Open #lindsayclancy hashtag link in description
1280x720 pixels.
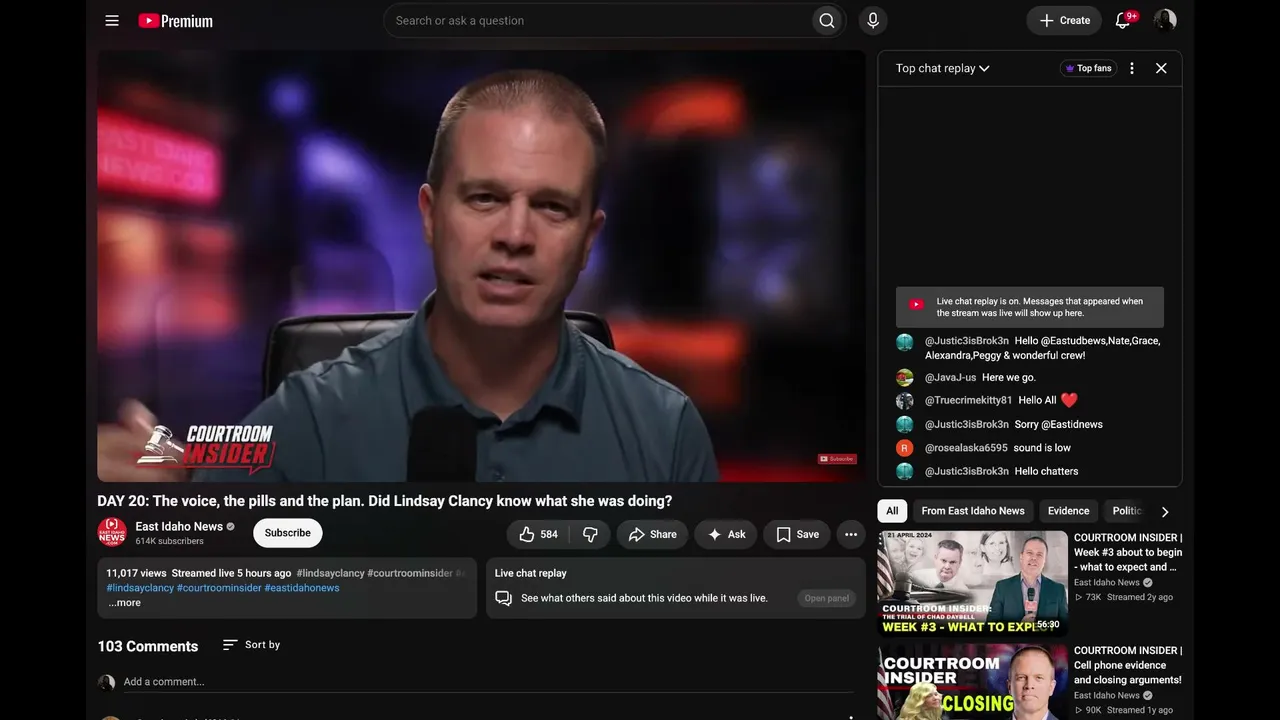[140, 588]
